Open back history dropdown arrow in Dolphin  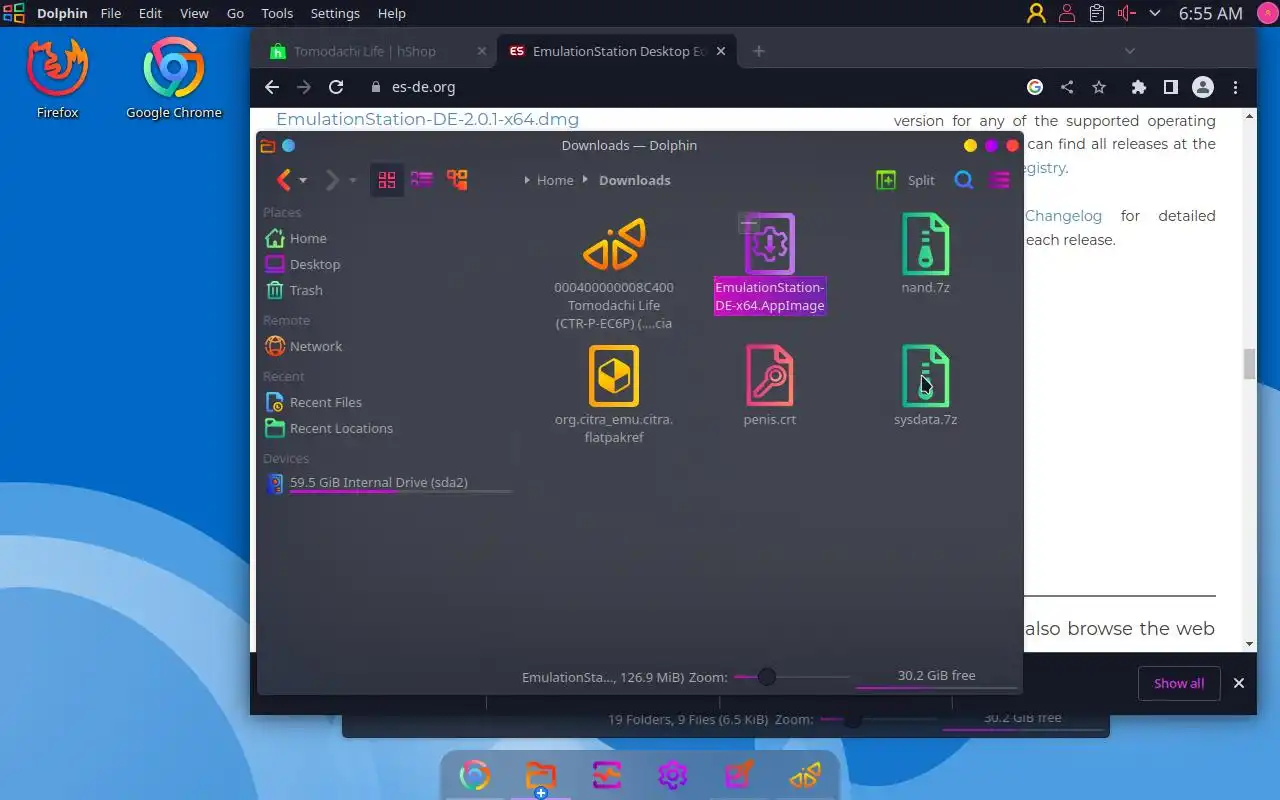point(303,181)
